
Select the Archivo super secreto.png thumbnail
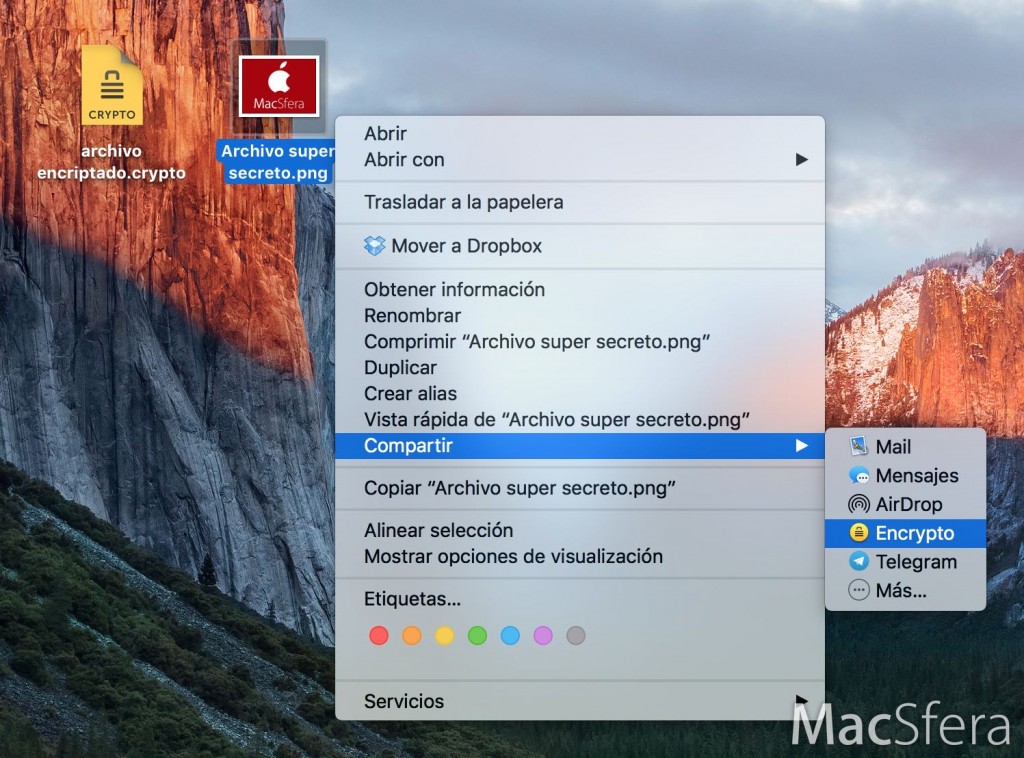279,86
